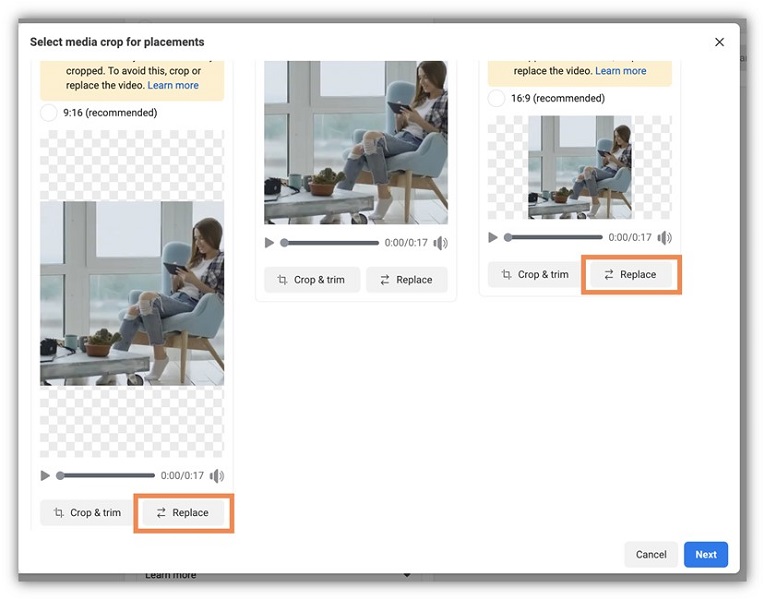The height and width of the screenshot is (600, 765).
Task: Expand the dropdown arrow behind the dialog
Action: (407, 576)
